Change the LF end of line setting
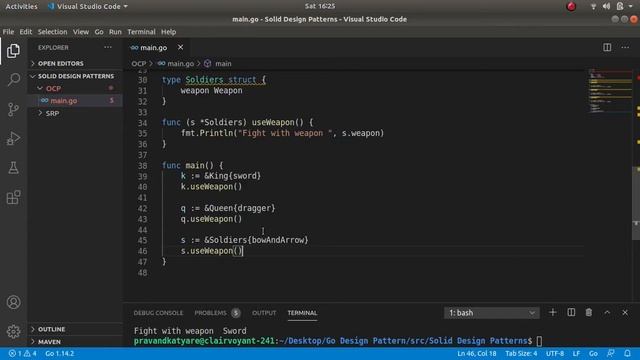640x360 pixels. [576, 353]
